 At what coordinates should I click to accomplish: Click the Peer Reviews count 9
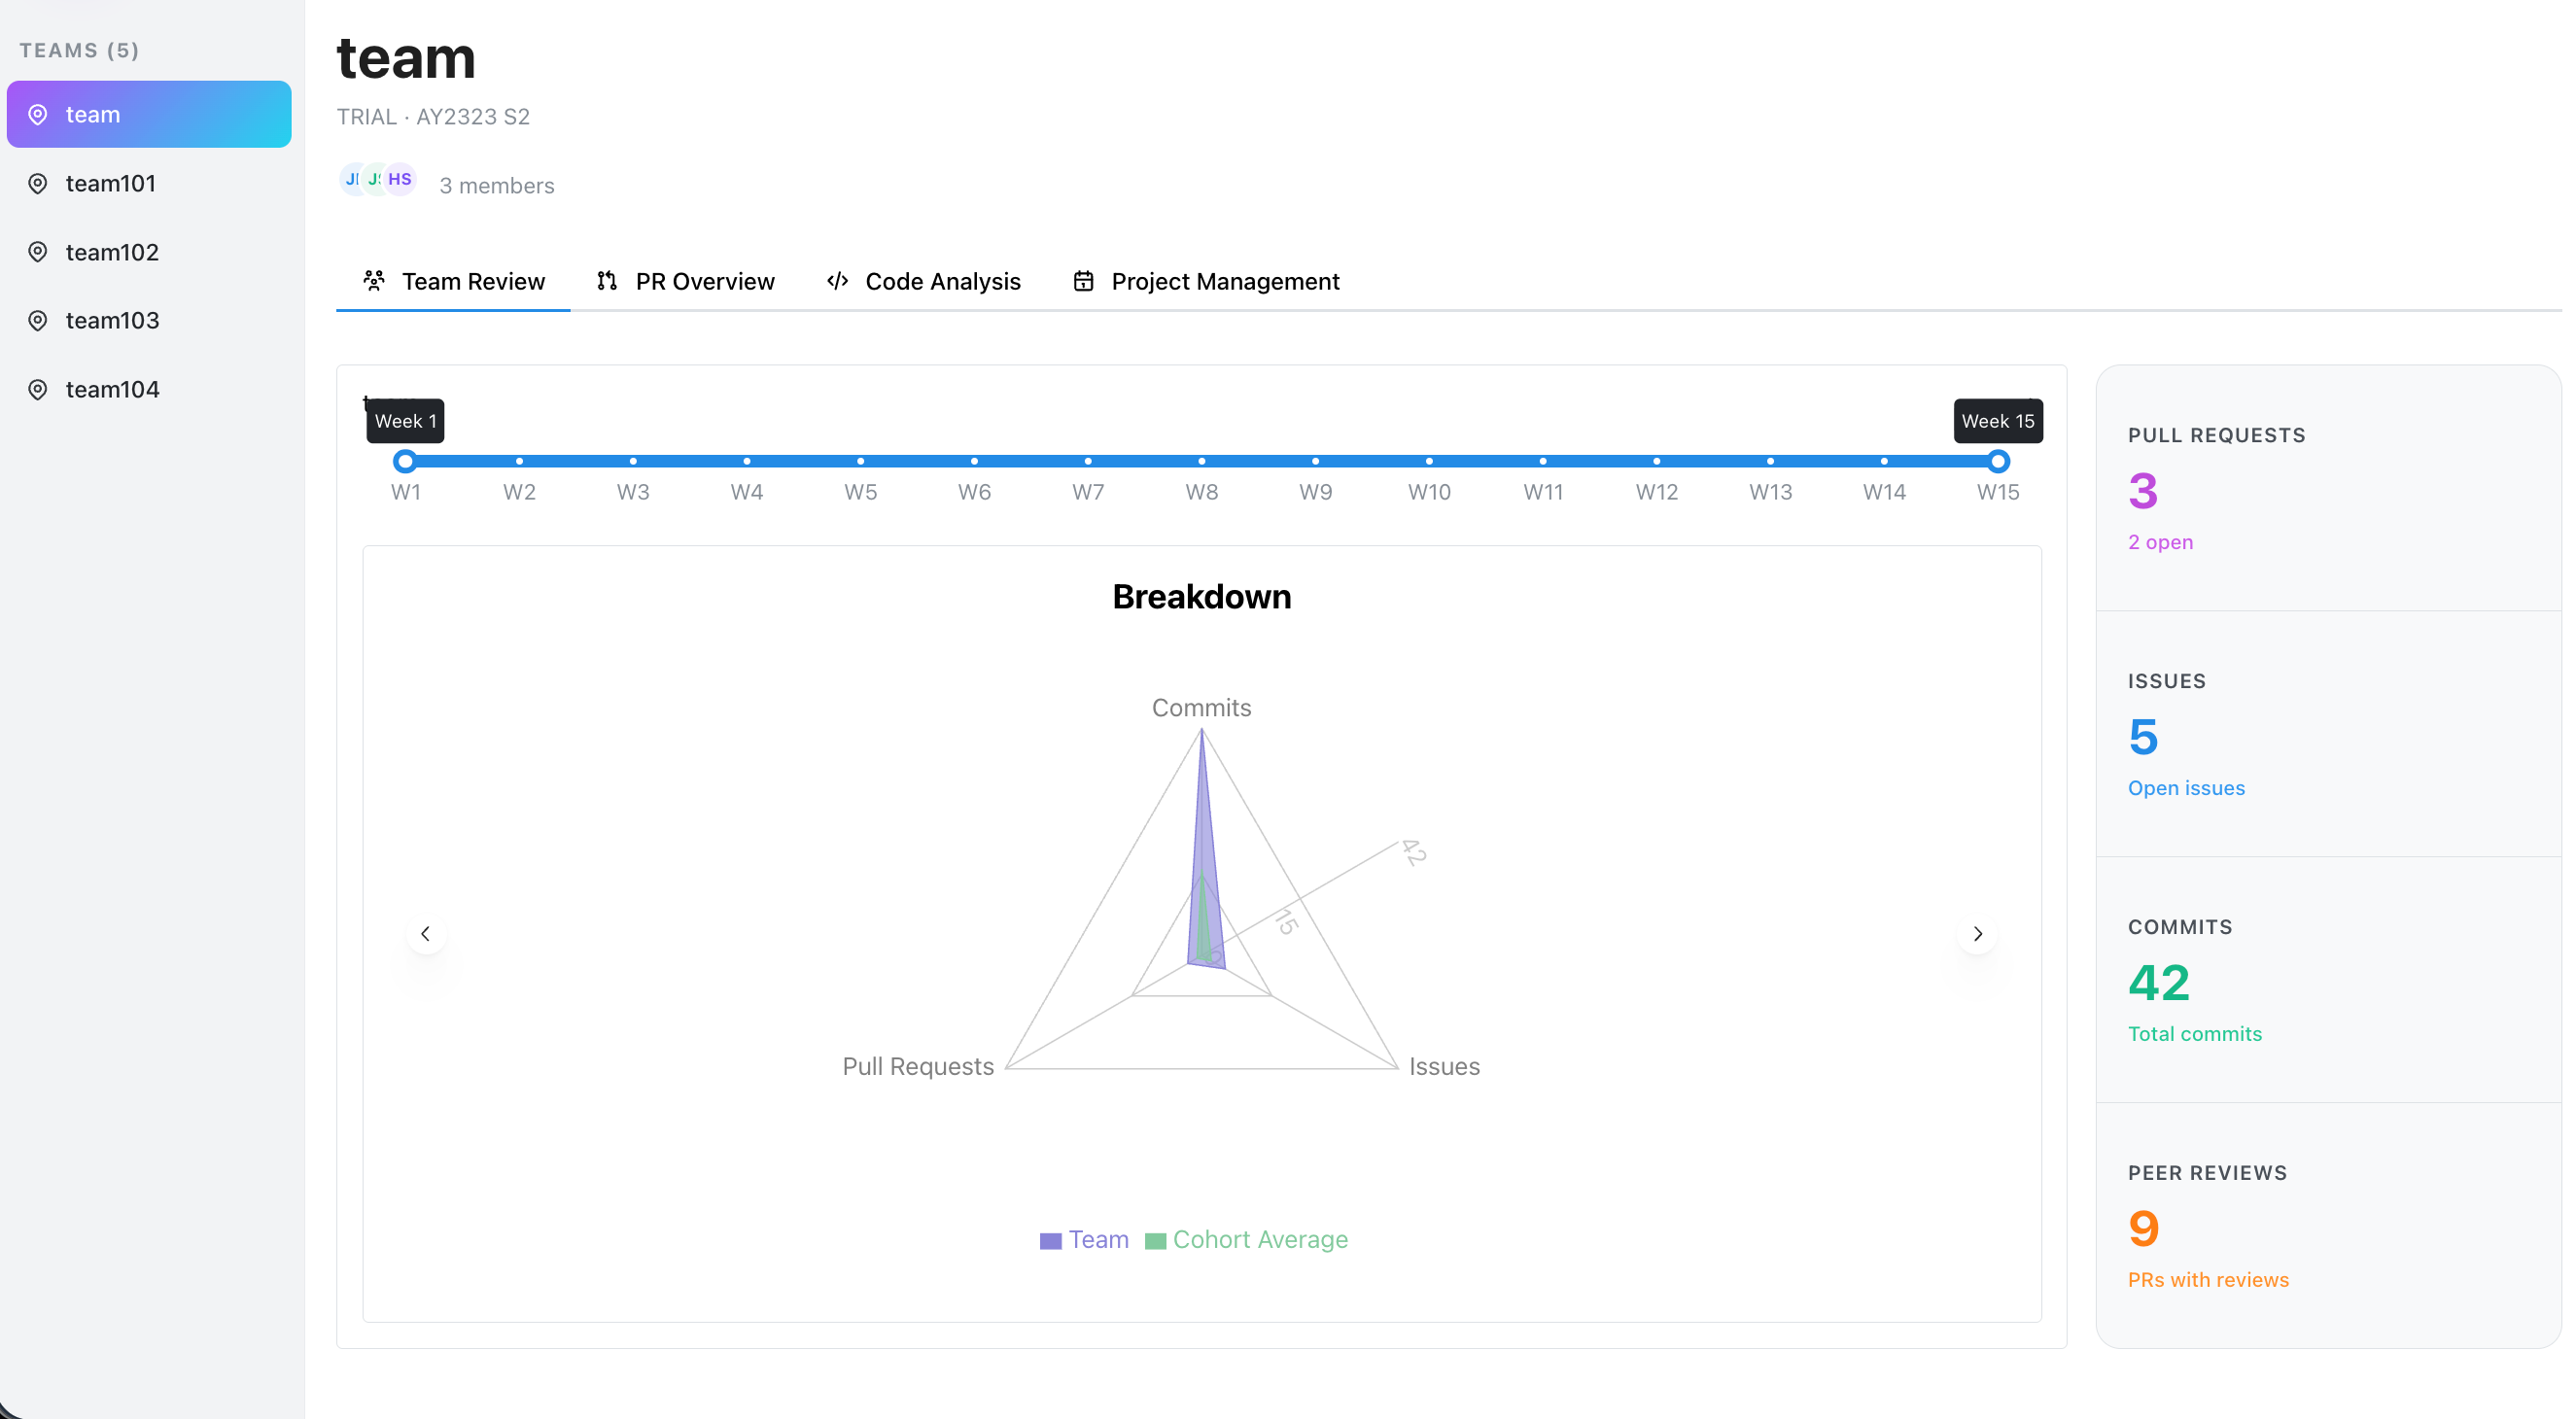(x=2143, y=1229)
